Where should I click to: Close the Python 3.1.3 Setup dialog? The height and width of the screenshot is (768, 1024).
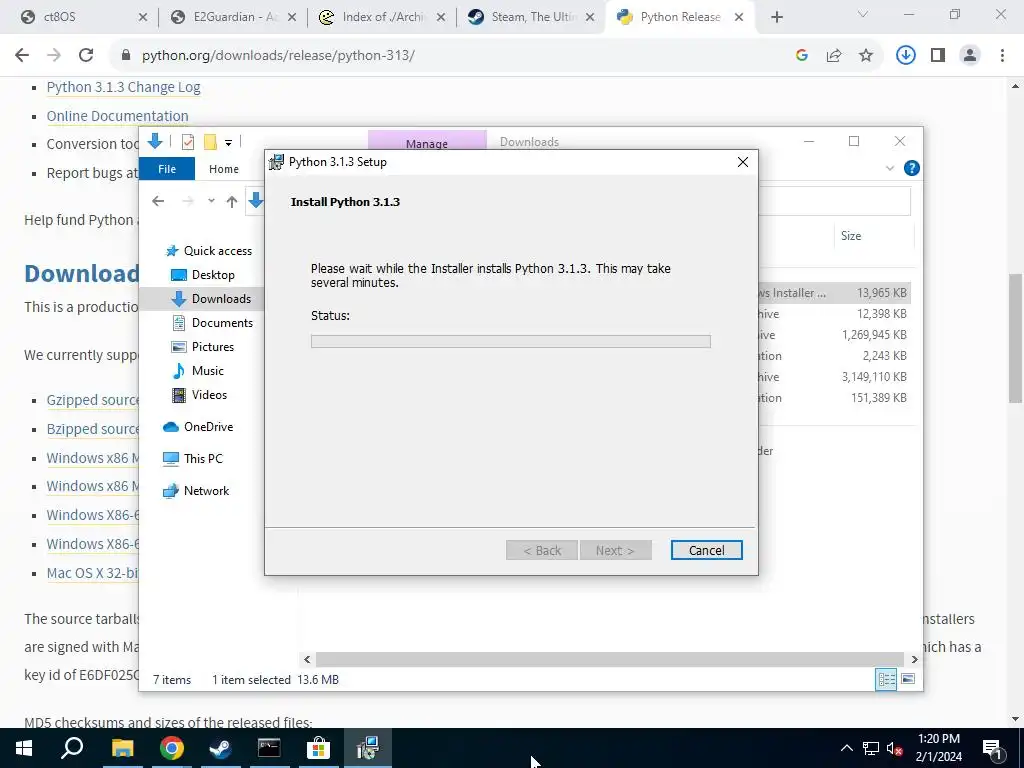point(743,162)
